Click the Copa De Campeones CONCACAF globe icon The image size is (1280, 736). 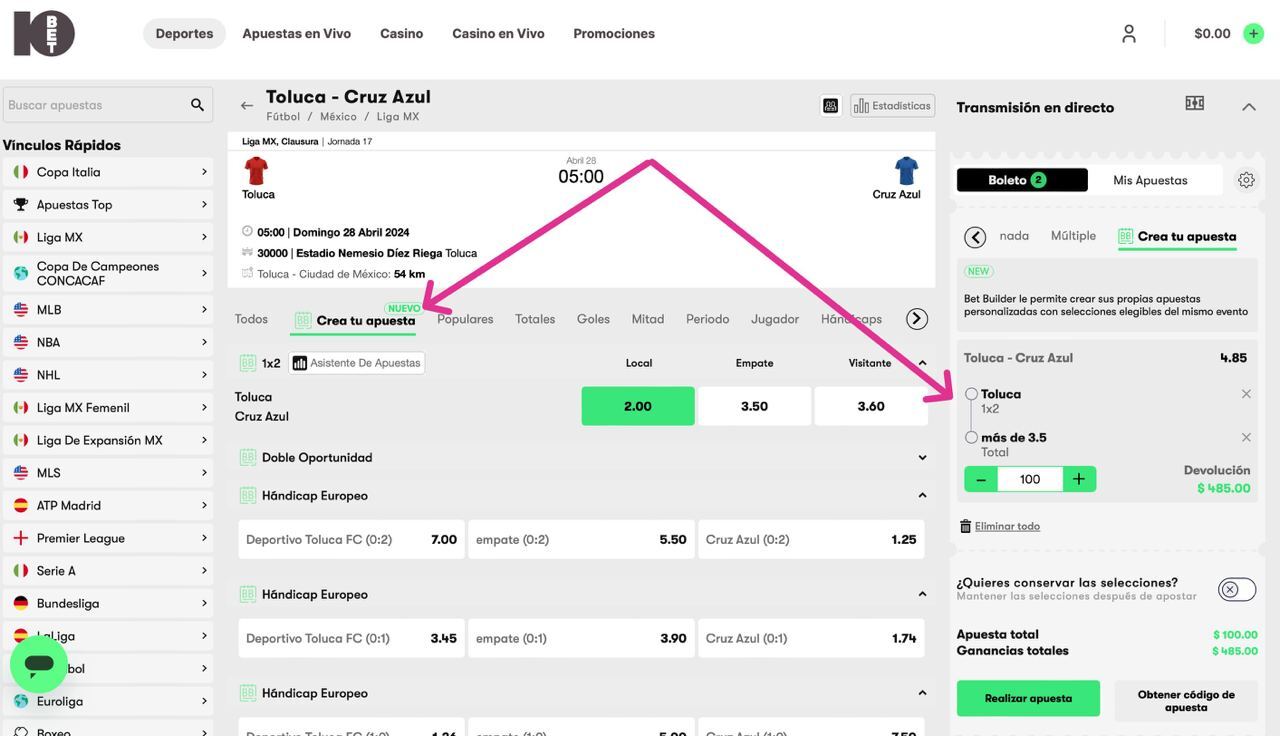(20, 273)
